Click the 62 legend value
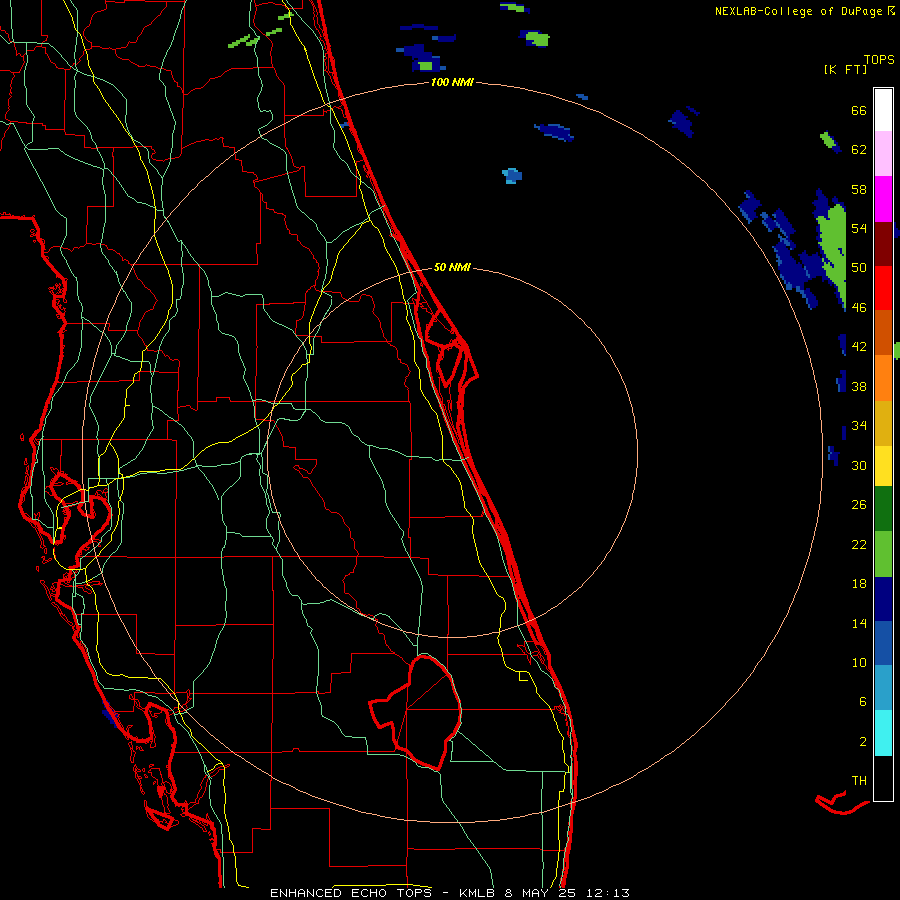Screen dimensions: 900x900 pyautogui.click(x=859, y=150)
